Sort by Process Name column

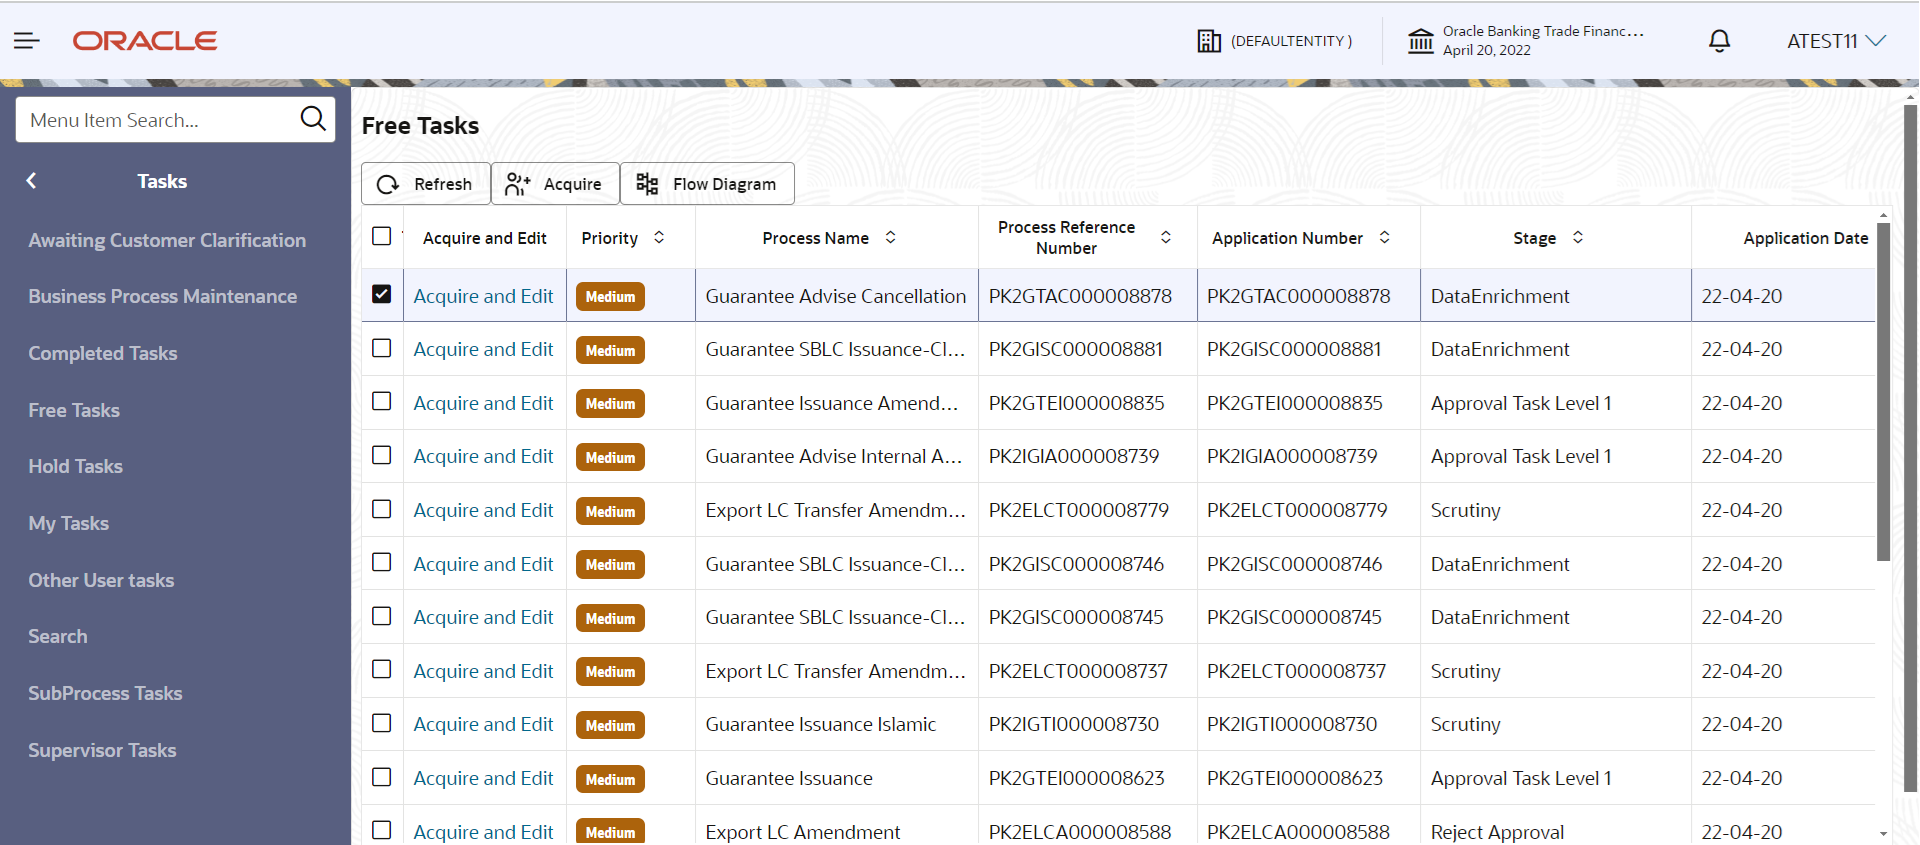(x=890, y=237)
